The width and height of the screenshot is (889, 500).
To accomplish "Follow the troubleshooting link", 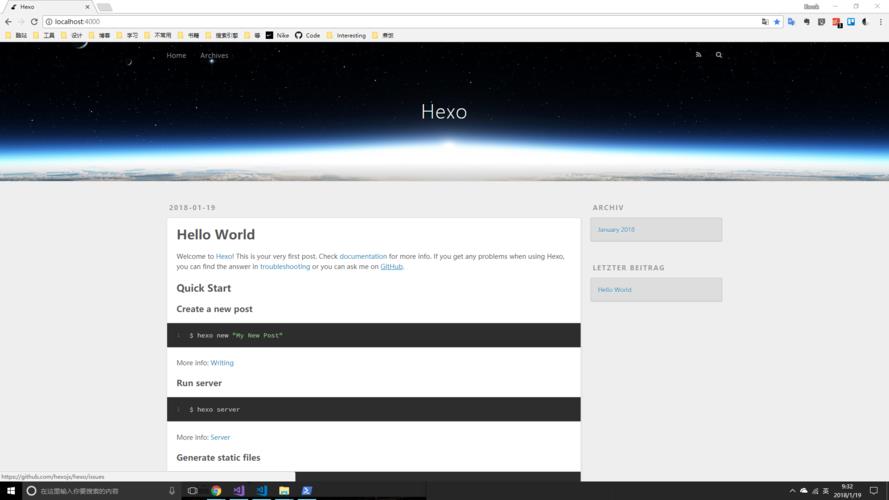I will coord(285,267).
